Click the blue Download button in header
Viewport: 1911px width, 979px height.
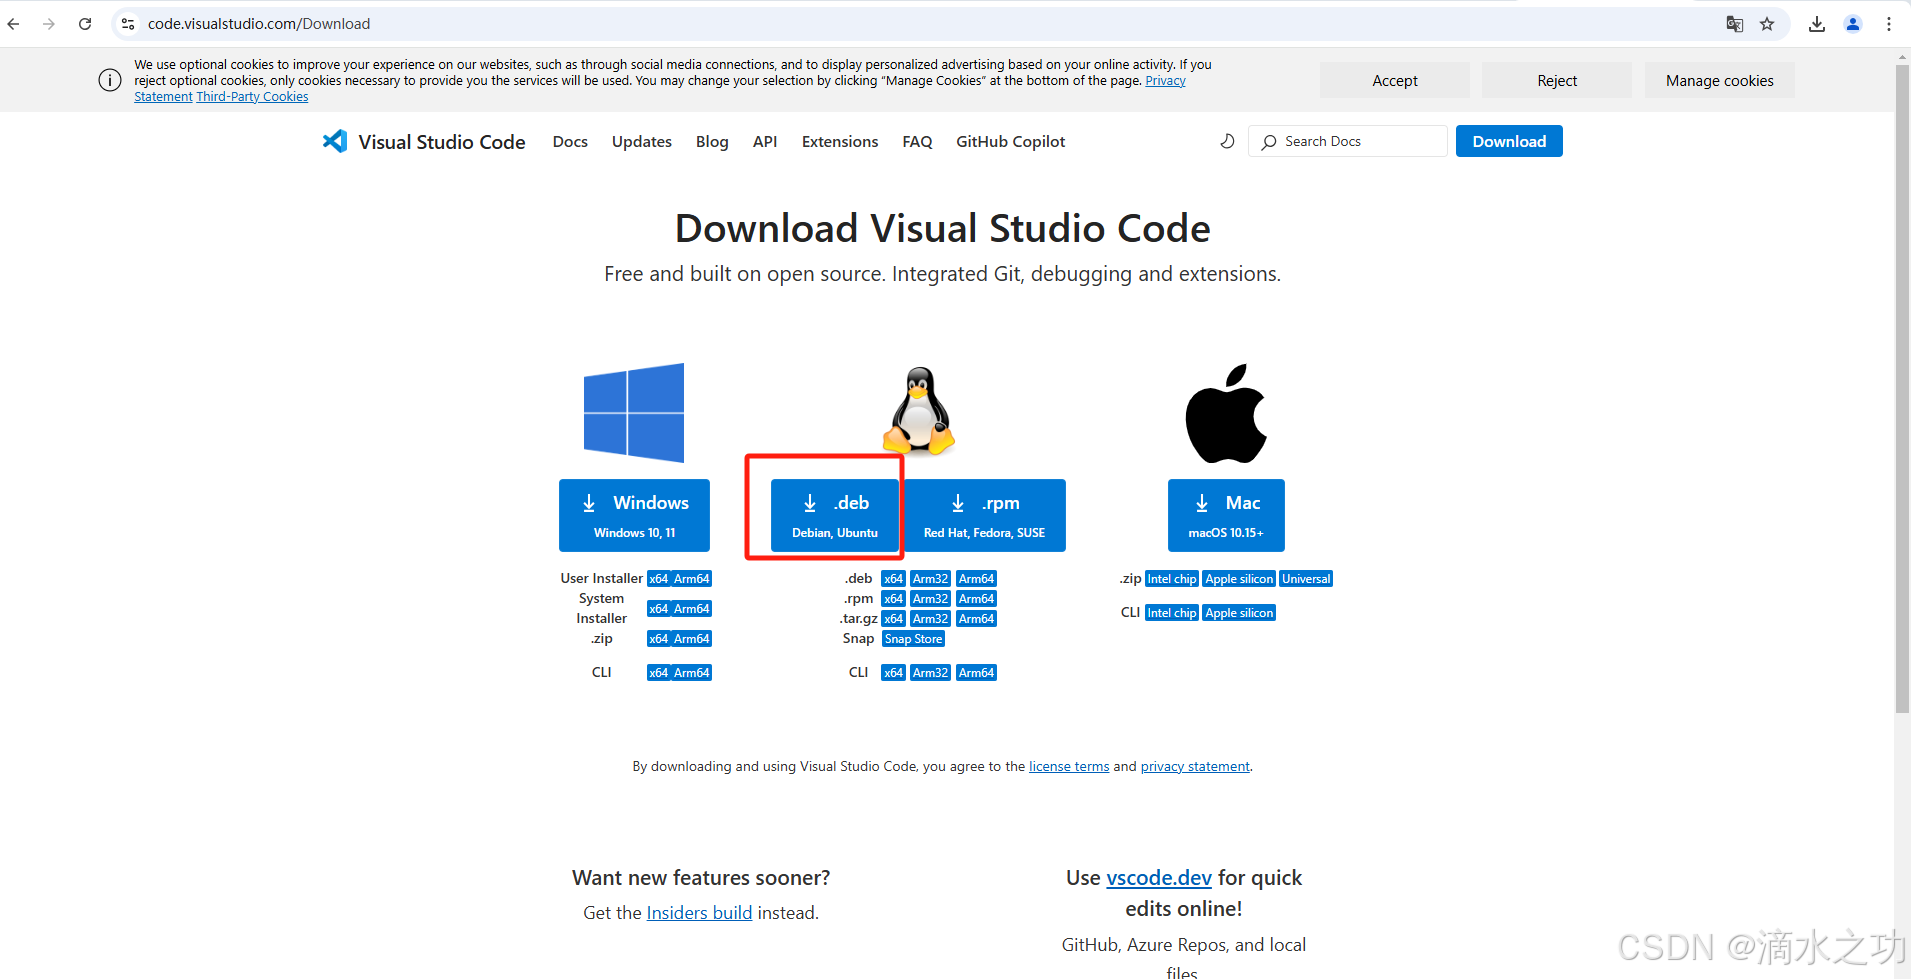pos(1509,142)
